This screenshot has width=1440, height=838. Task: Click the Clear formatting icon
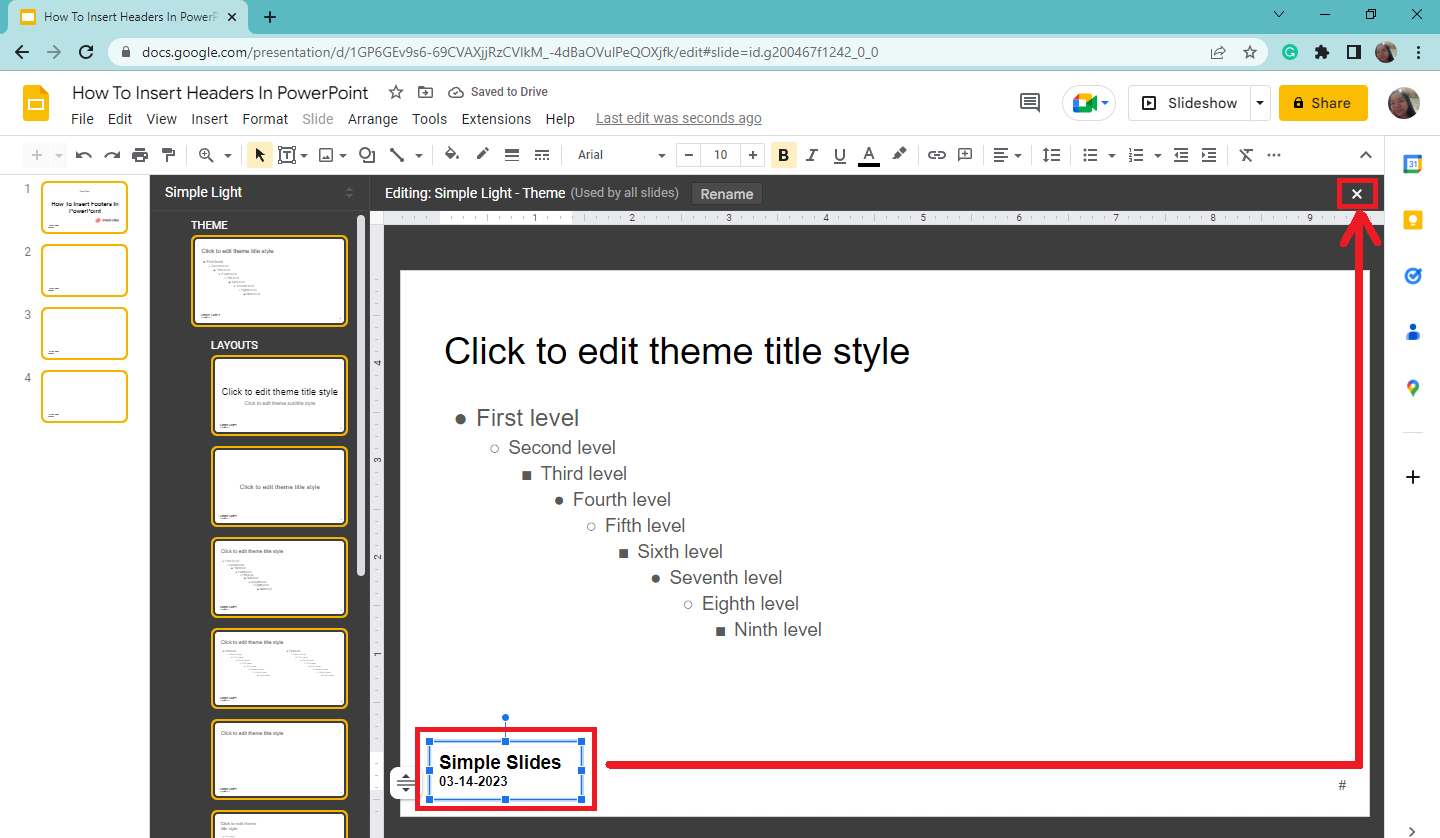pos(1245,155)
